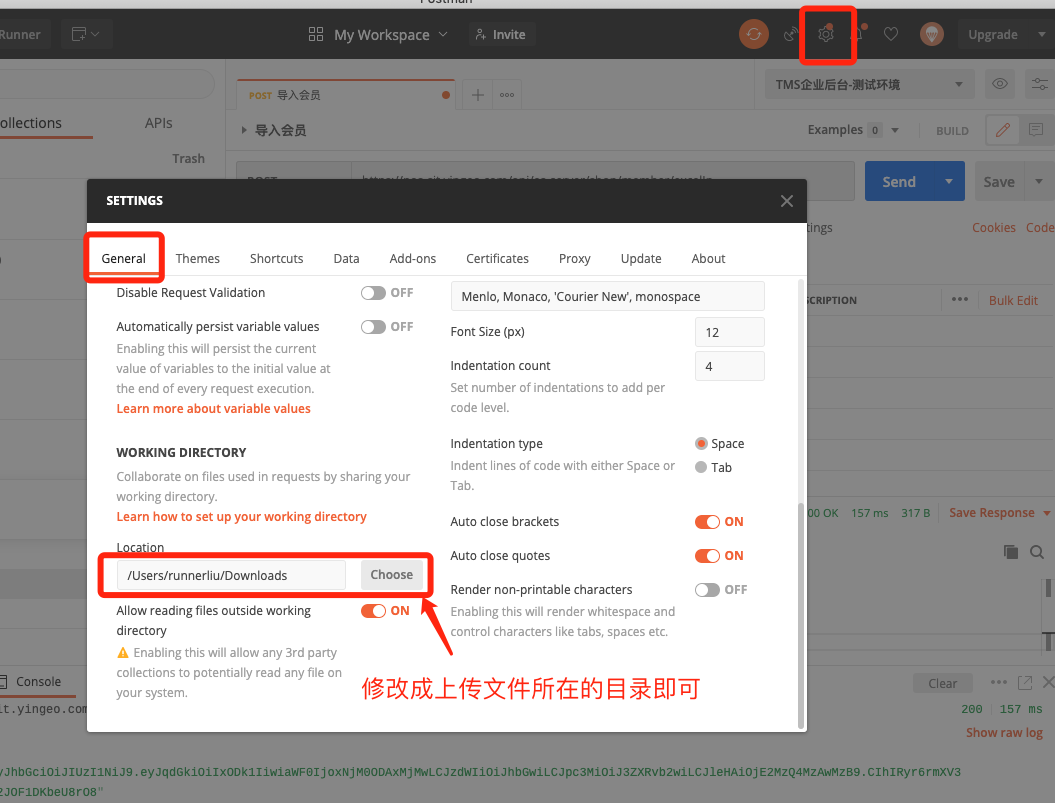
Task: Click Show raw log link
Action: pyautogui.click(x=1005, y=732)
